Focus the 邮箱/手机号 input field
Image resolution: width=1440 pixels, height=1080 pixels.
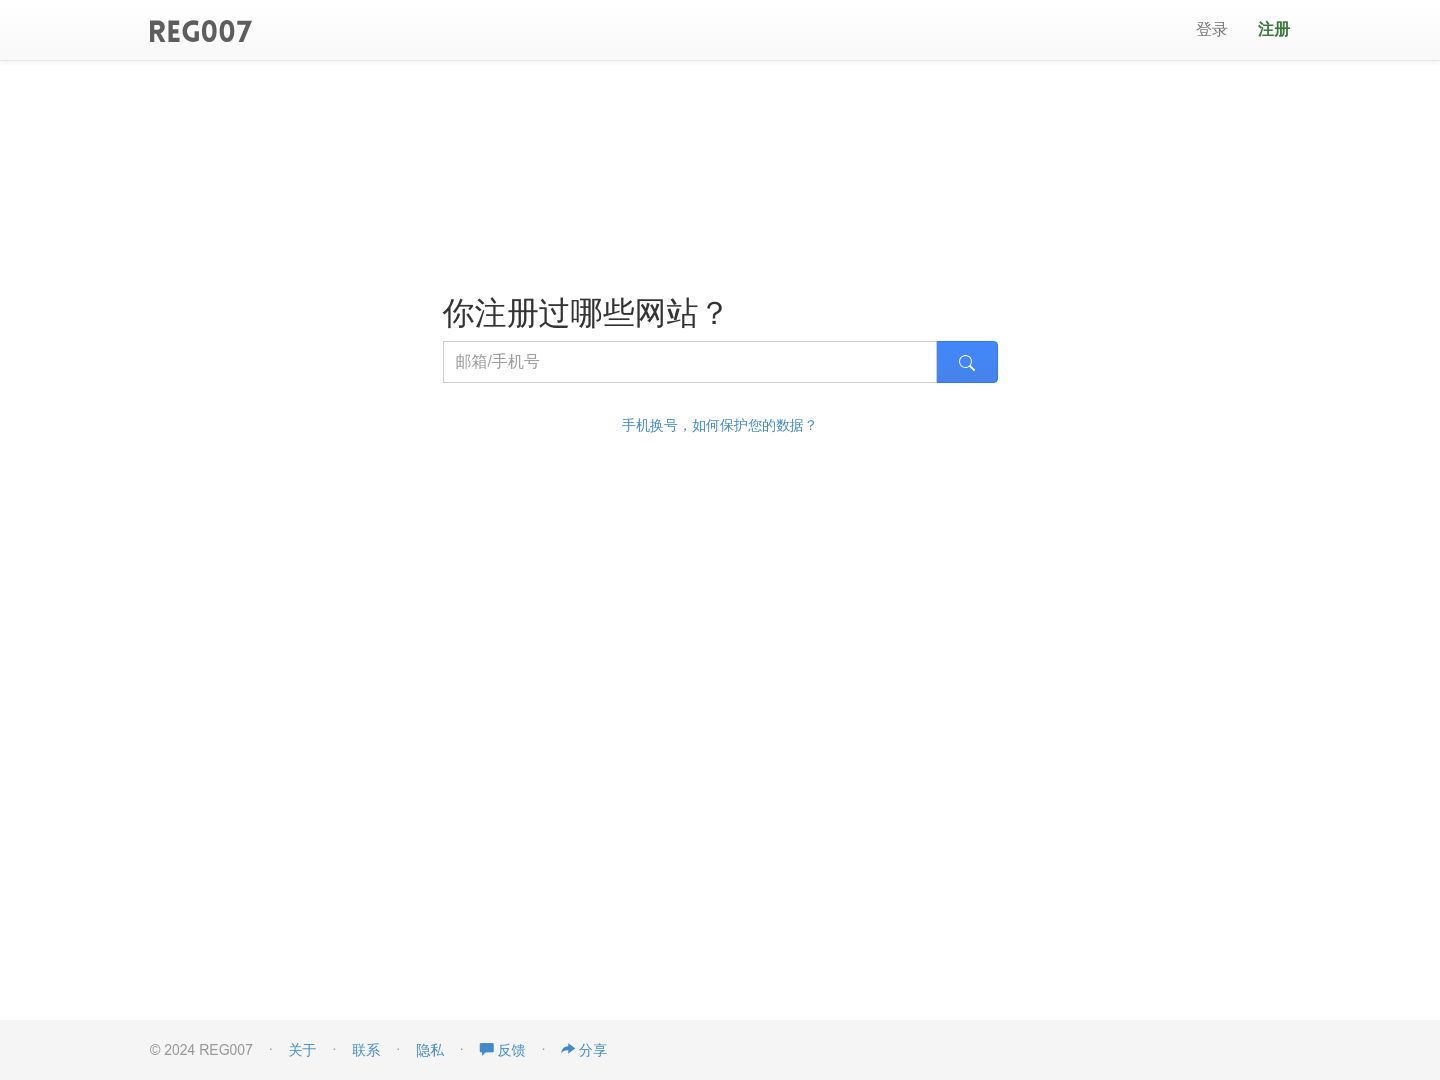pos(690,362)
